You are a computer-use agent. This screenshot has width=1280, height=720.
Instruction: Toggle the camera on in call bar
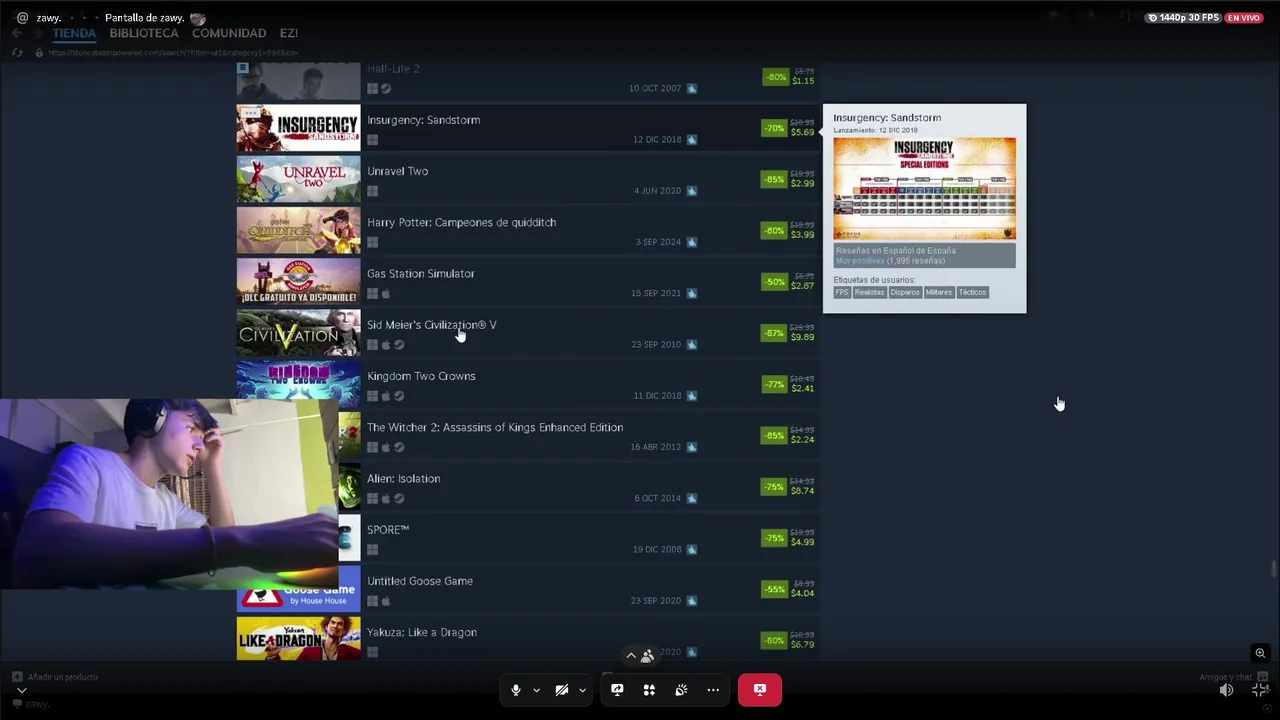point(562,690)
